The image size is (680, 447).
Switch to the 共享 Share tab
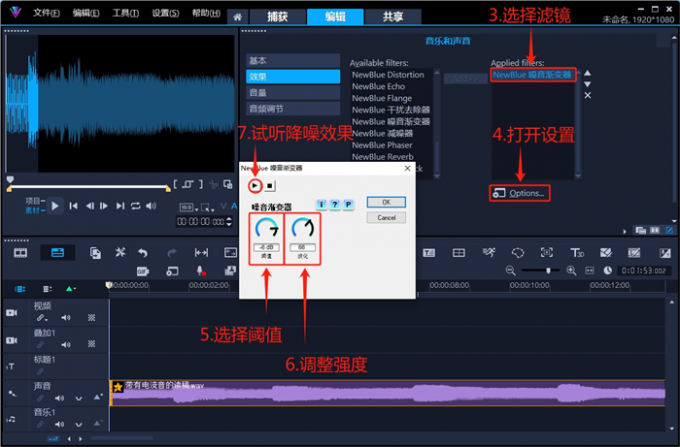393,17
